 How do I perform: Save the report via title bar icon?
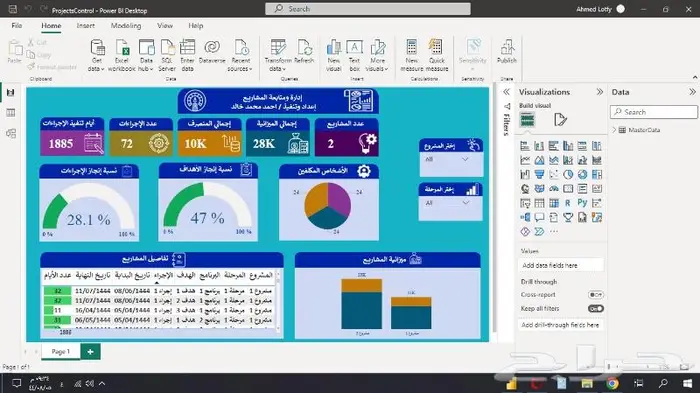click(x=13, y=9)
